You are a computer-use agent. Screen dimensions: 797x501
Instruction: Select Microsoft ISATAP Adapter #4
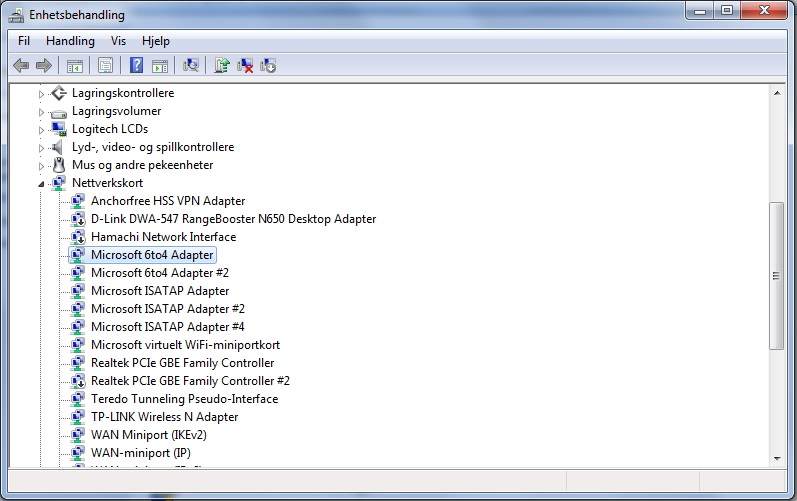pos(168,327)
